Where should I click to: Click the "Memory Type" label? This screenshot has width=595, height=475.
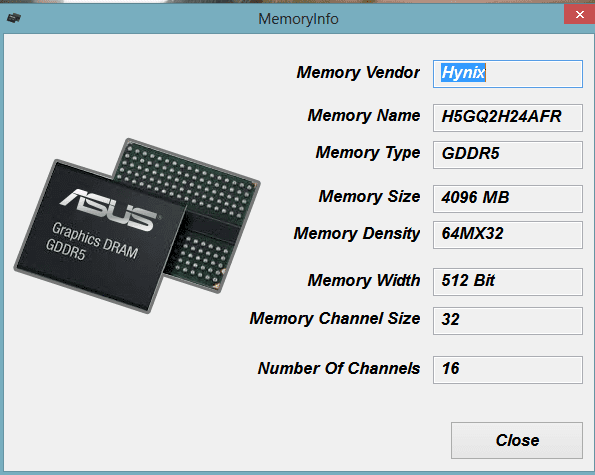(368, 153)
